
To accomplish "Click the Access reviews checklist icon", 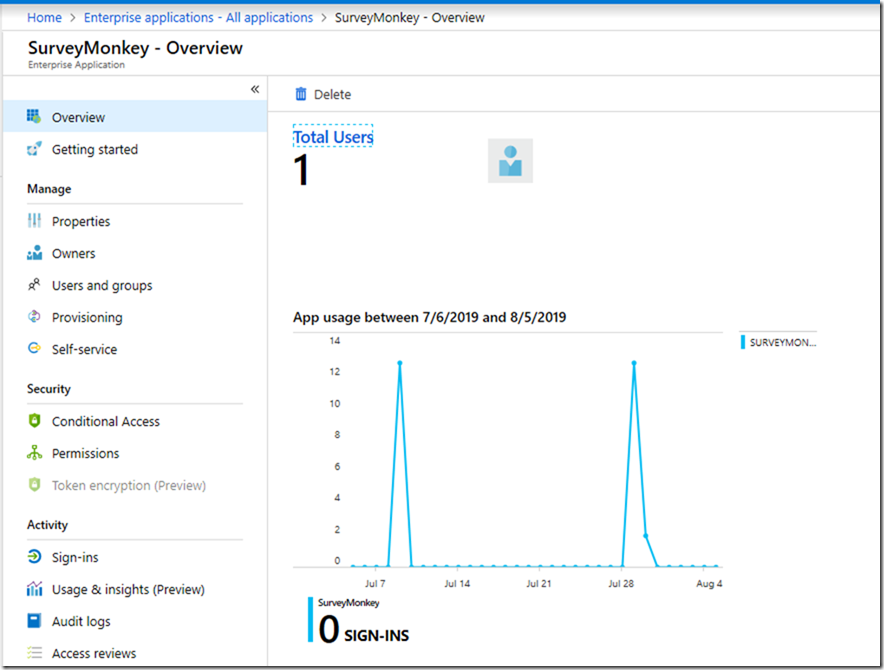I will (34, 653).
